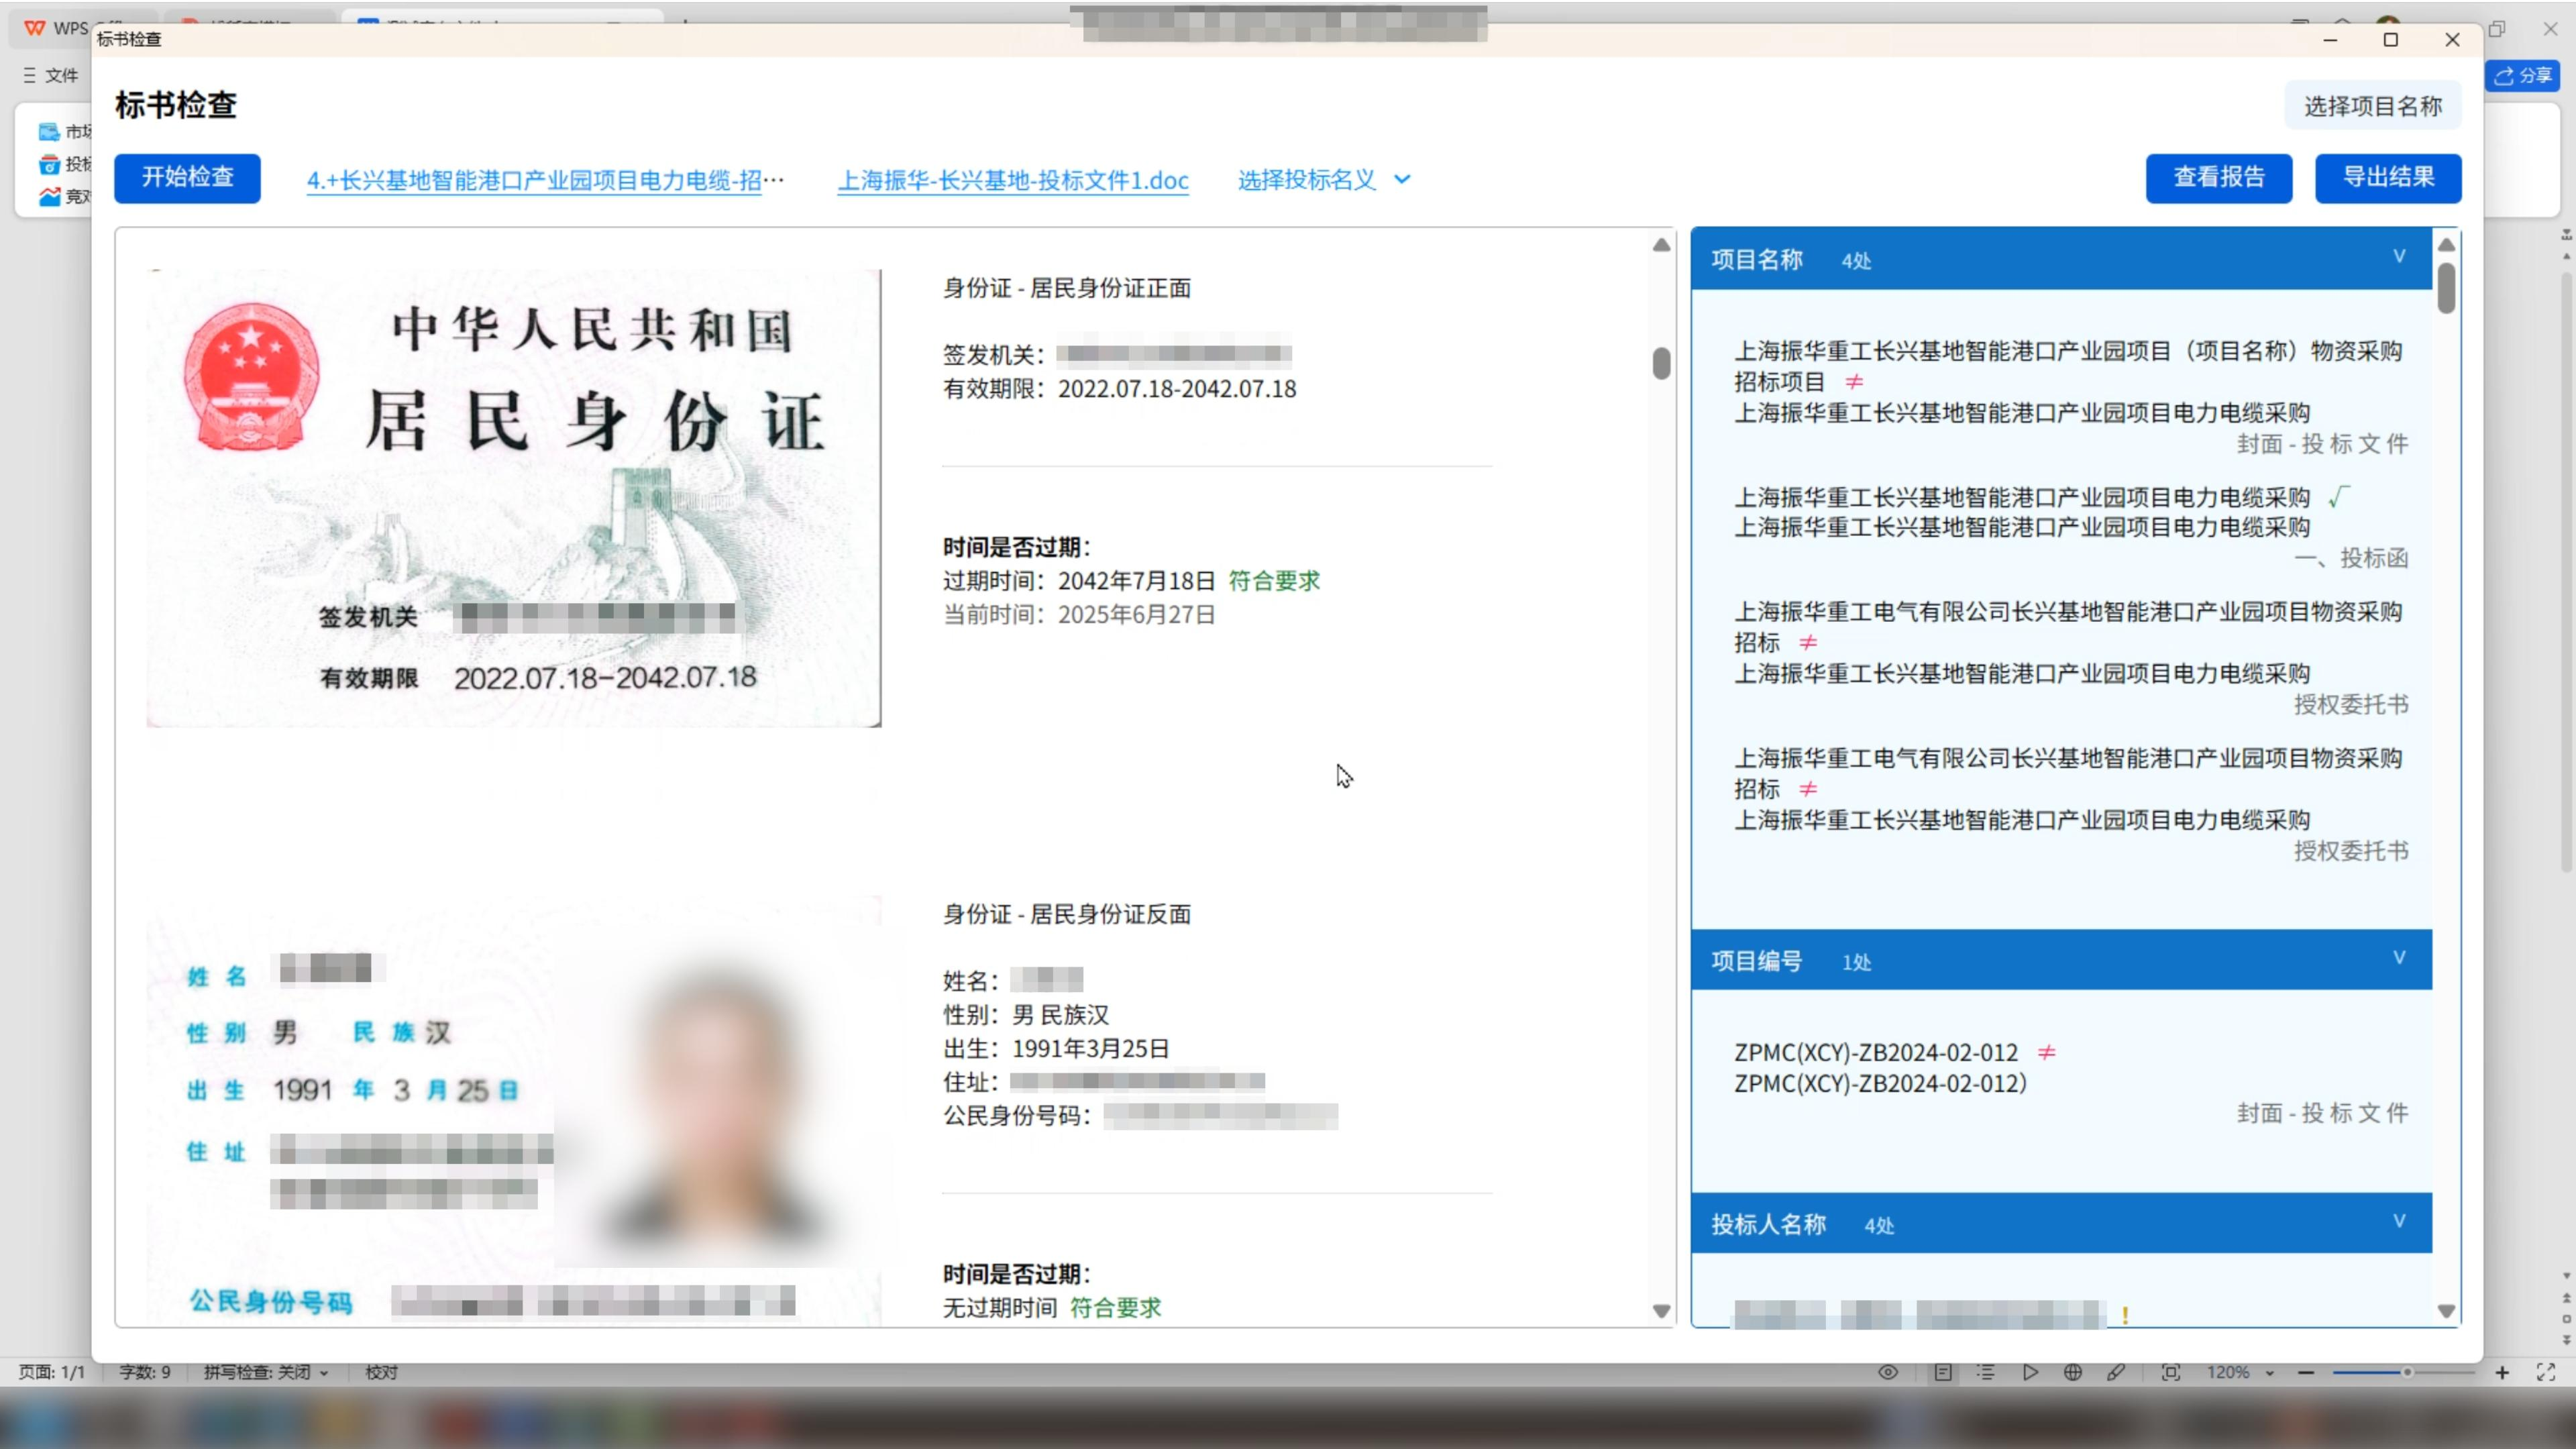Collapse the 项目编号 section
The width and height of the screenshot is (2576, 1449).
coord(2399,958)
